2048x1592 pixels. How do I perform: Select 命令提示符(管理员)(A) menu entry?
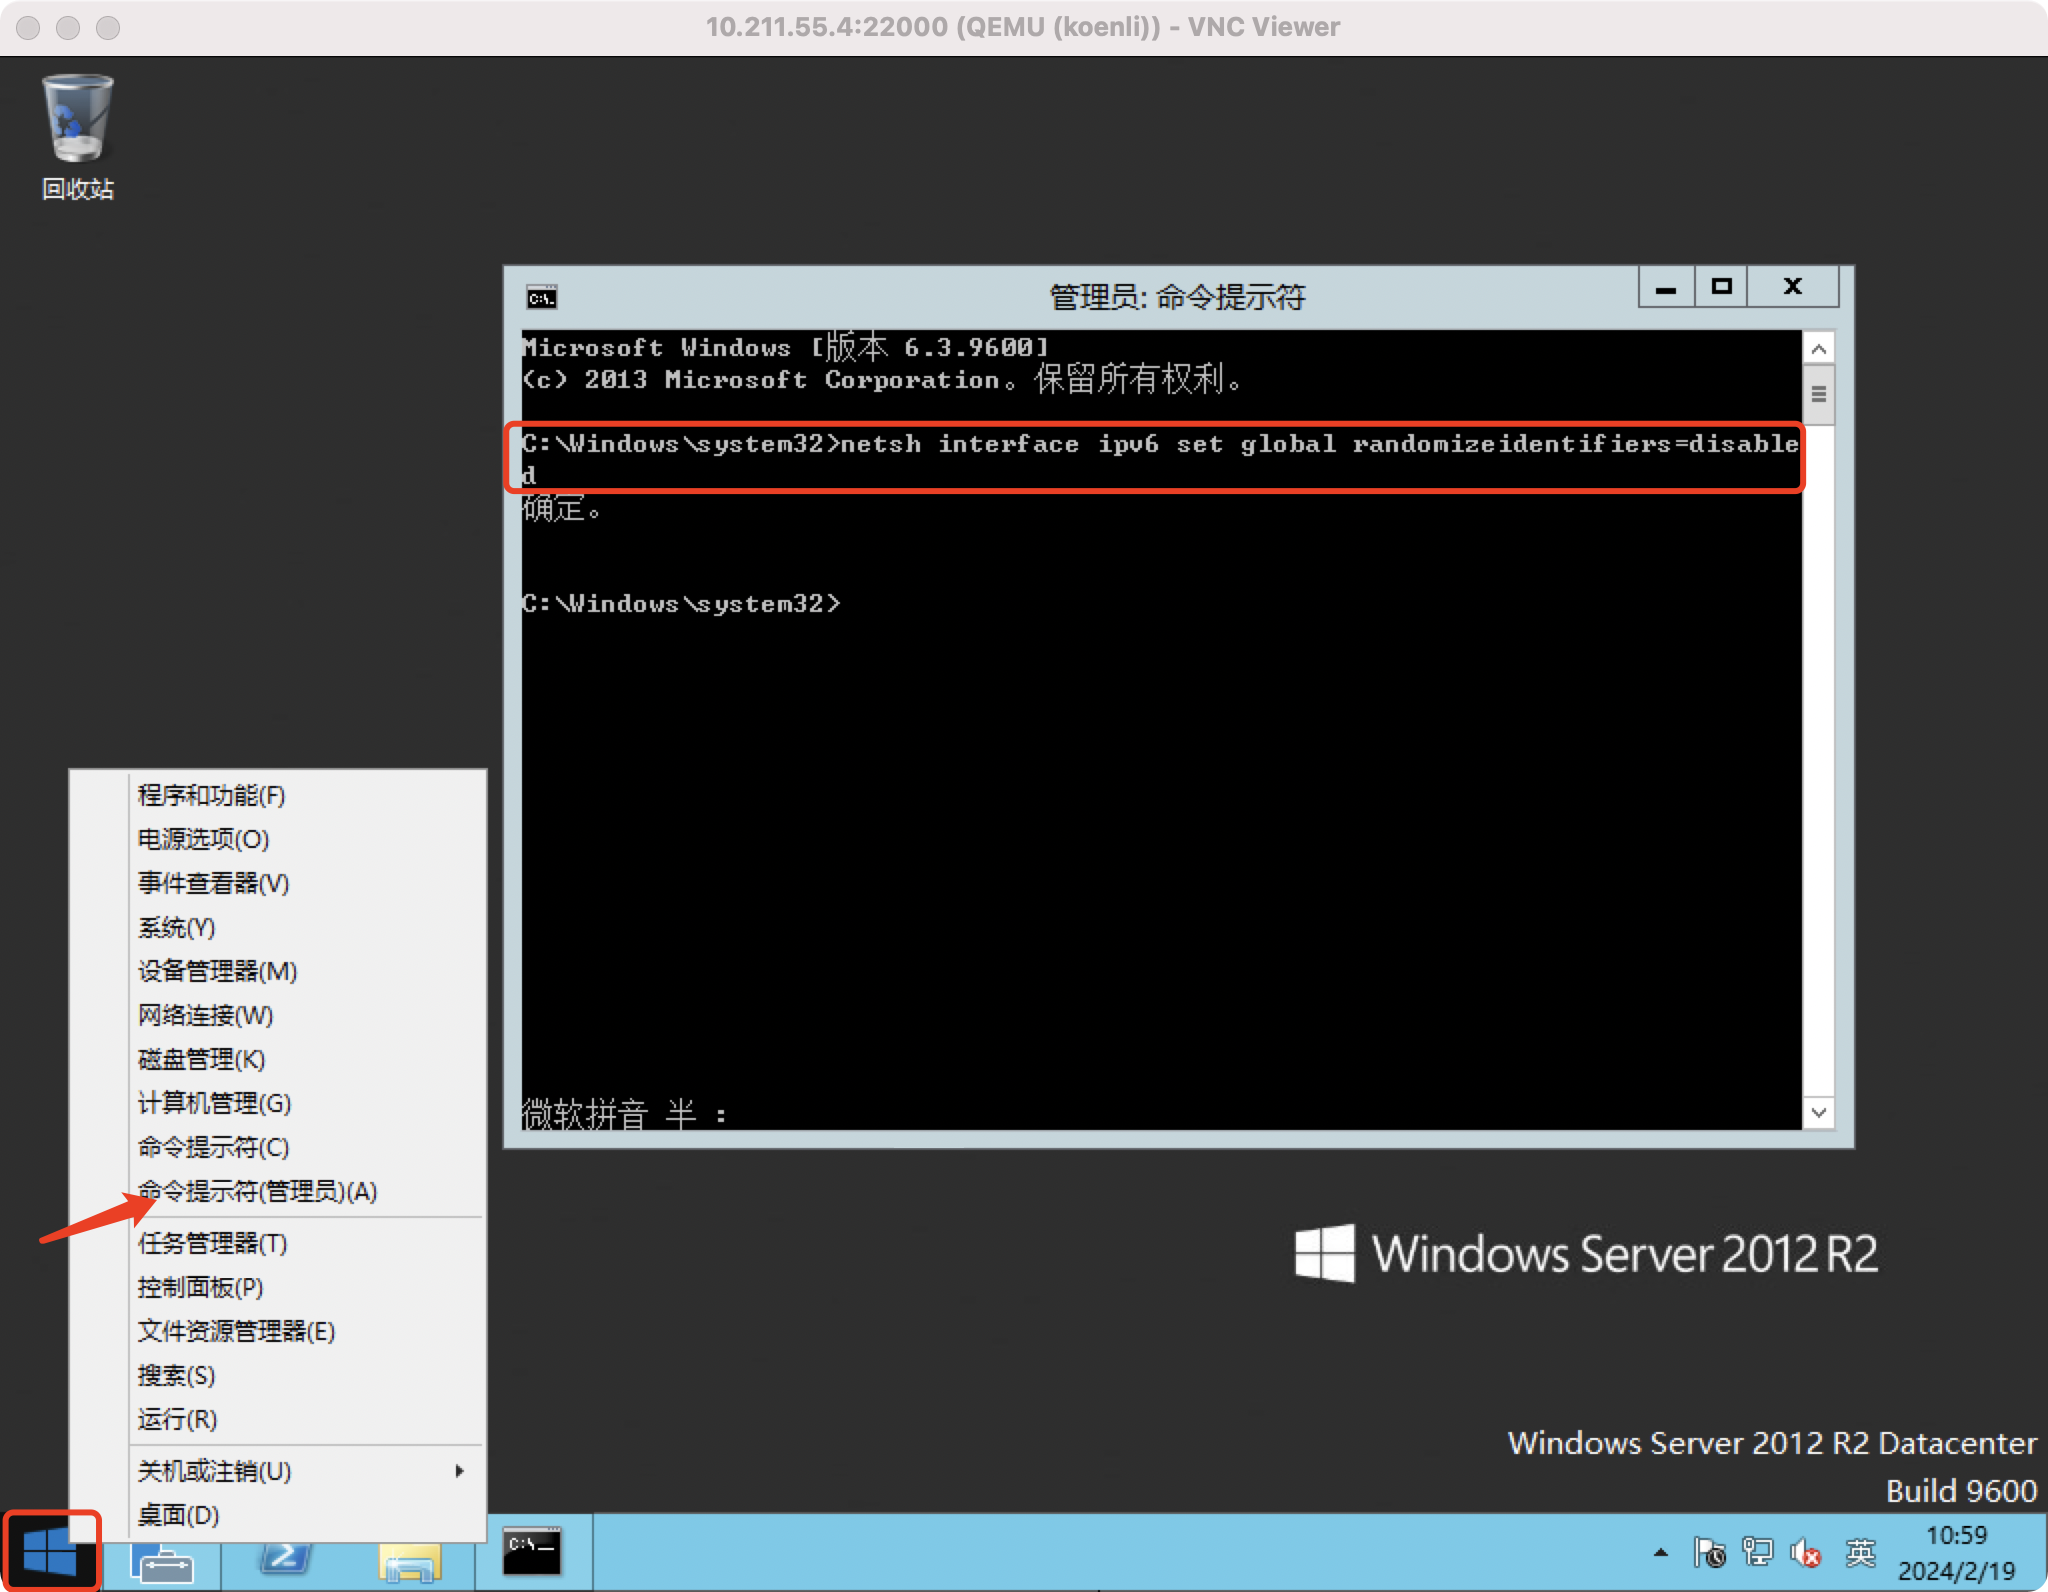(258, 1191)
